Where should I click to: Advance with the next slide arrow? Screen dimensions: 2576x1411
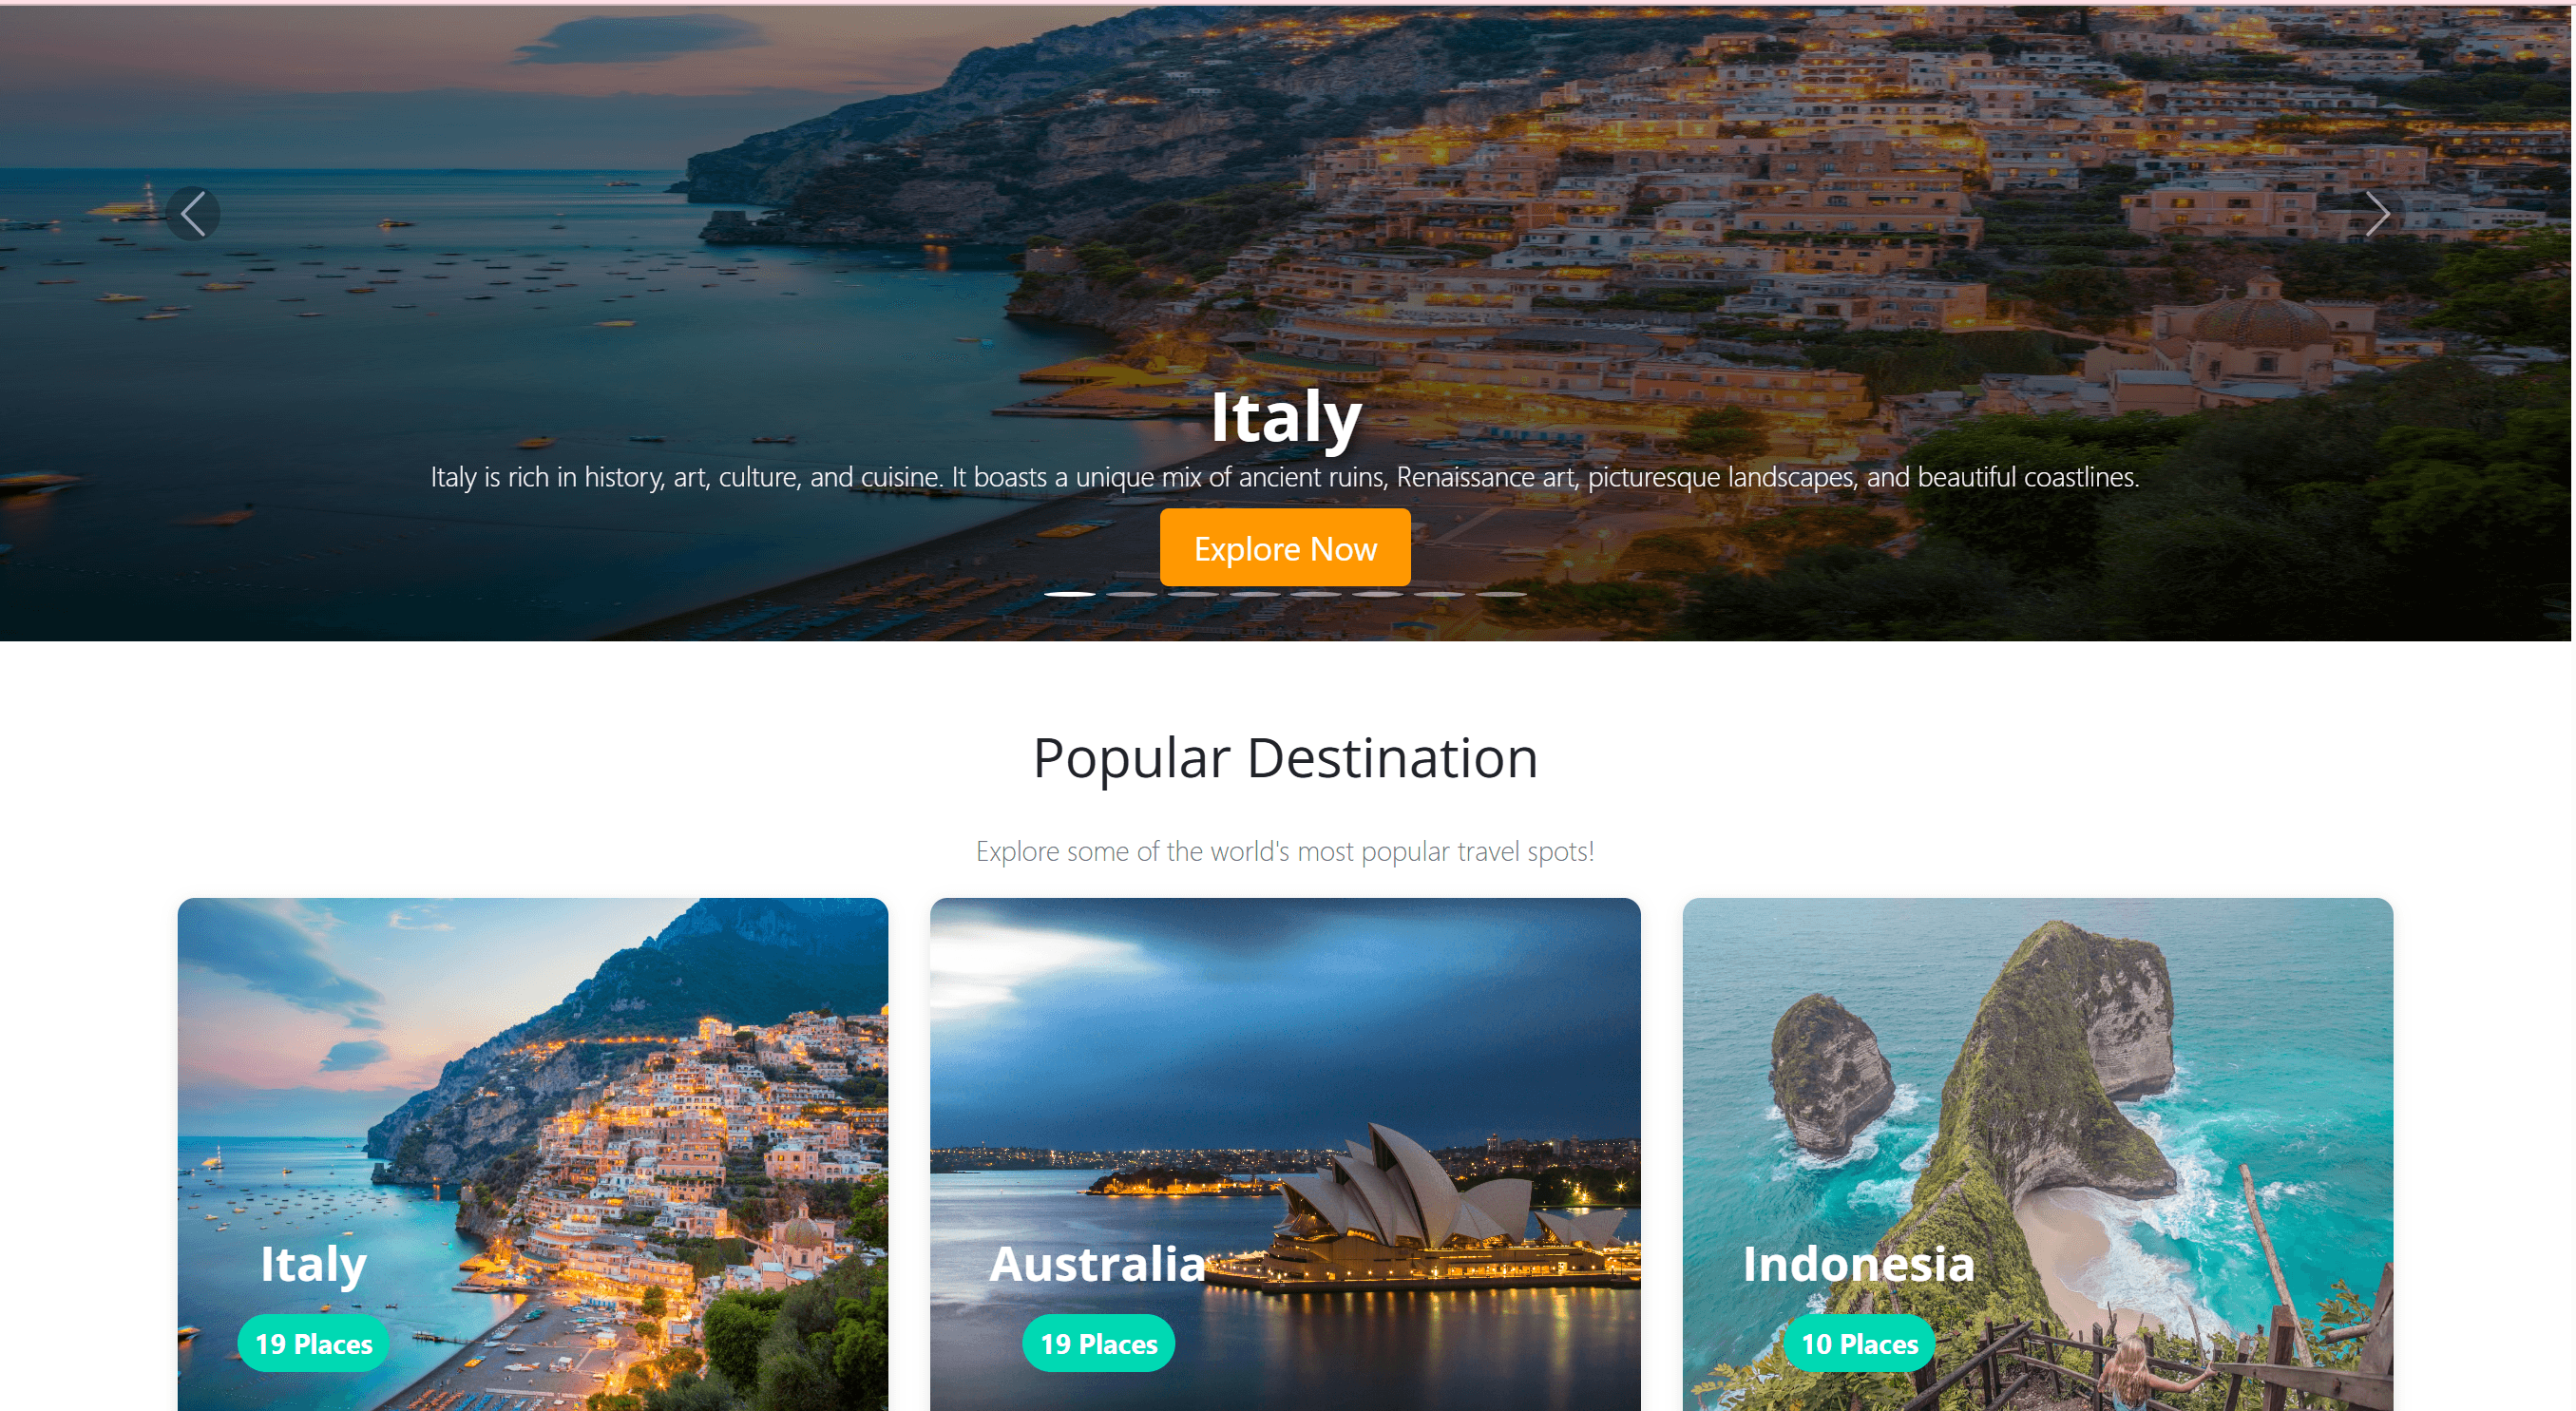pyautogui.click(x=2377, y=213)
